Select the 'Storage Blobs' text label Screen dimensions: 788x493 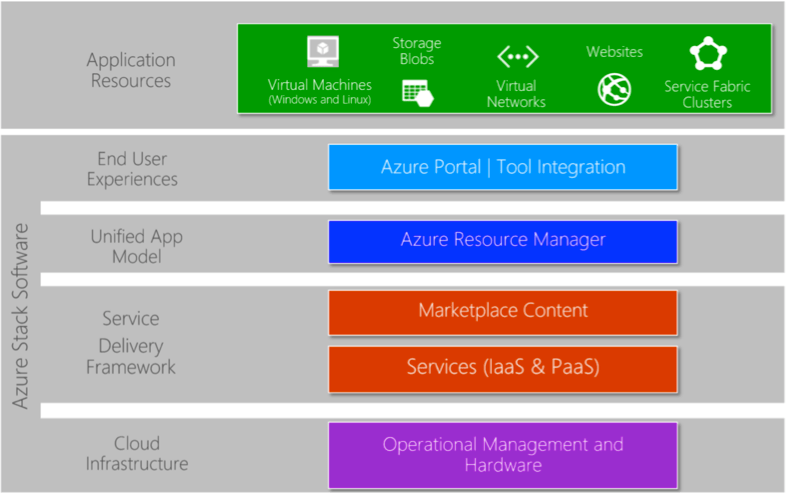click(415, 51)
